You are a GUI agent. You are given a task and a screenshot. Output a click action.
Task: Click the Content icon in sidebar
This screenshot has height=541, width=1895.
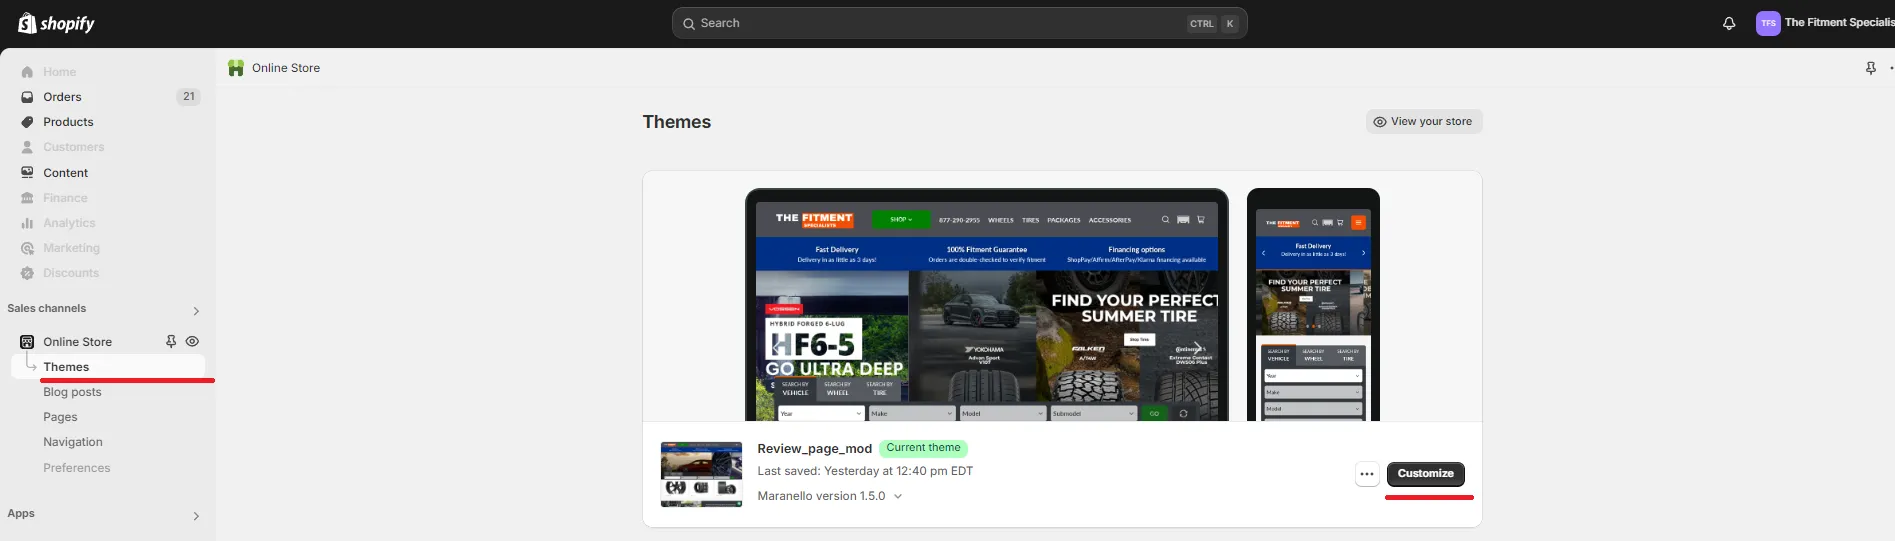click(27, 173)
